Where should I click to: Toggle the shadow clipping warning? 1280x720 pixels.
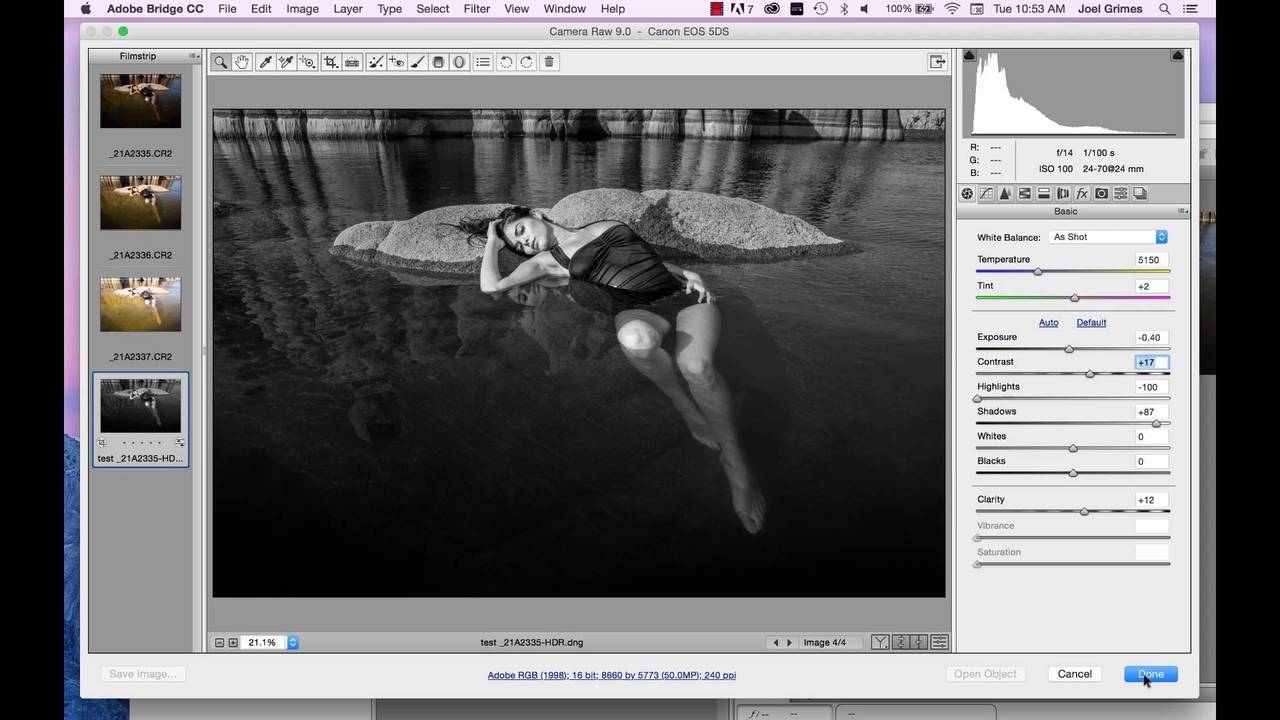click(968, 56)
